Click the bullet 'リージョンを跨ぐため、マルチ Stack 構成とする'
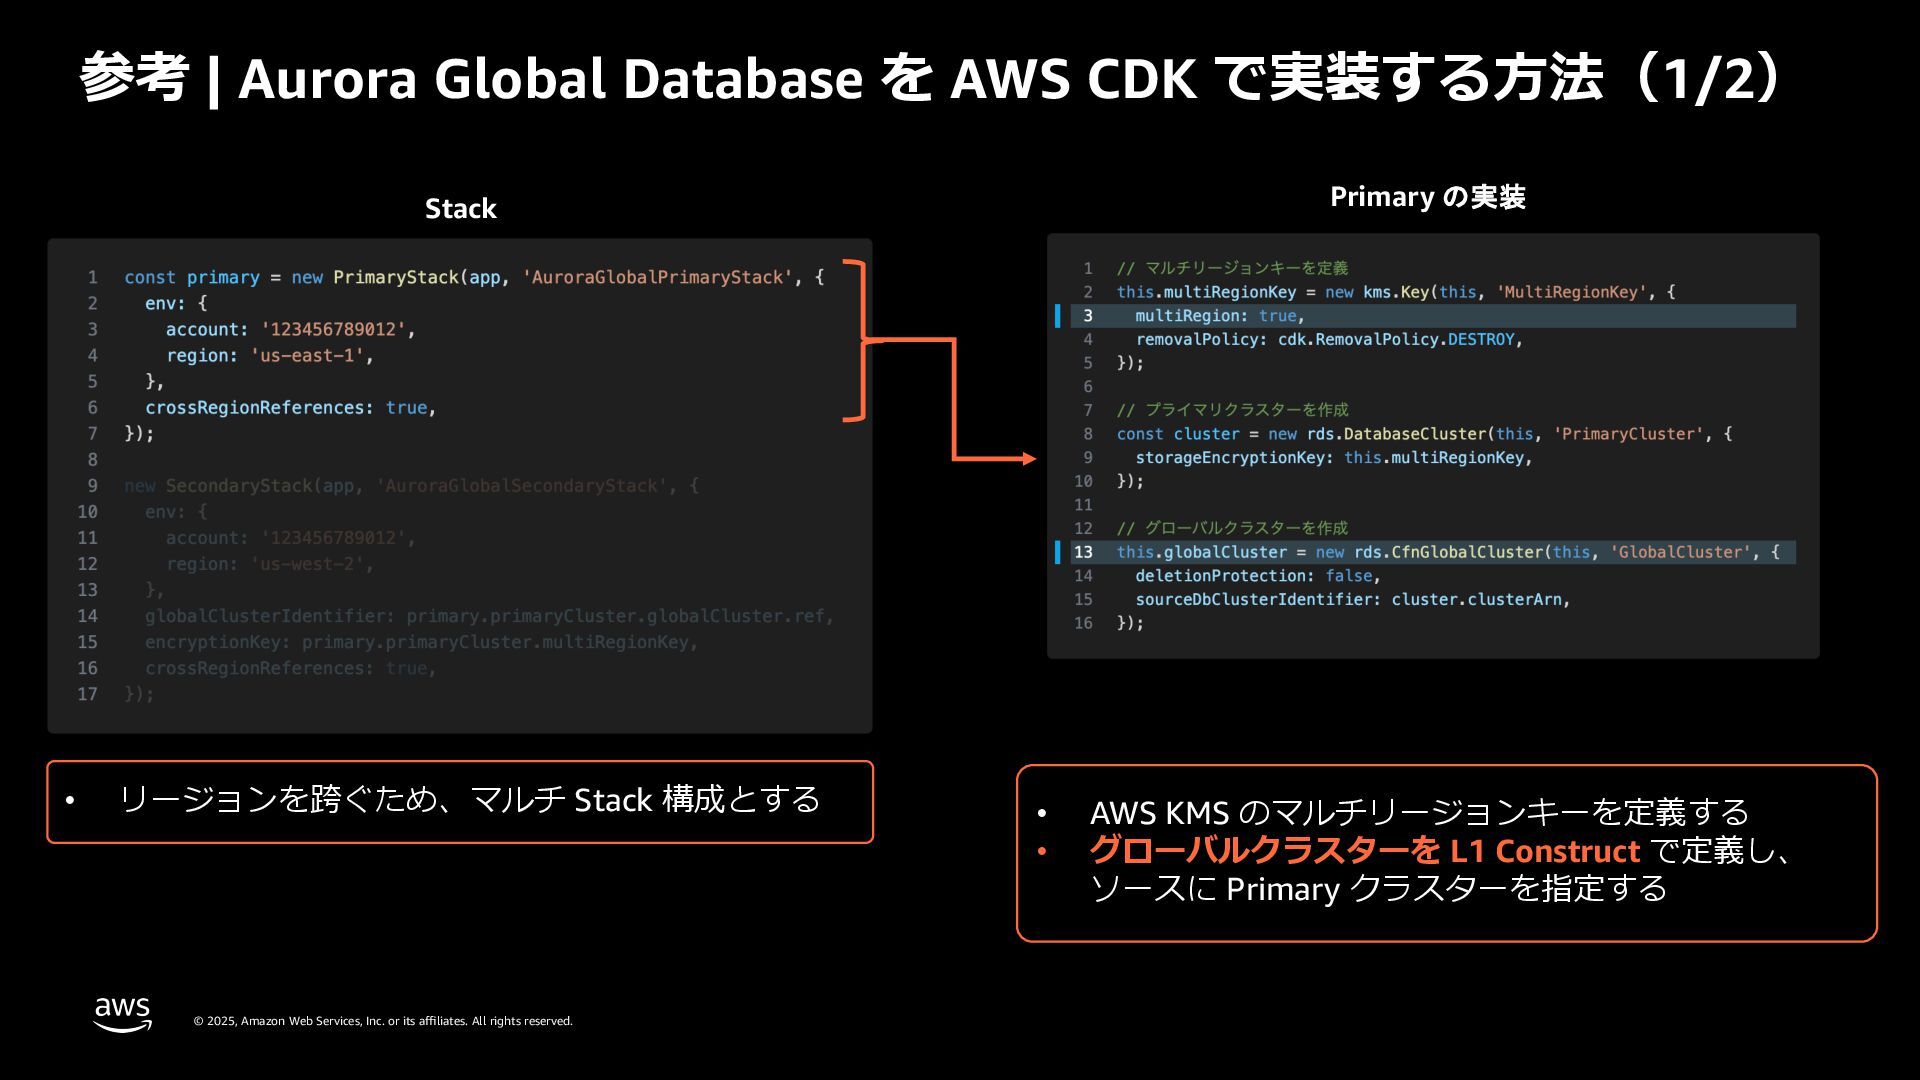Screen dimensions: 1920x1080 coord(469,800)
